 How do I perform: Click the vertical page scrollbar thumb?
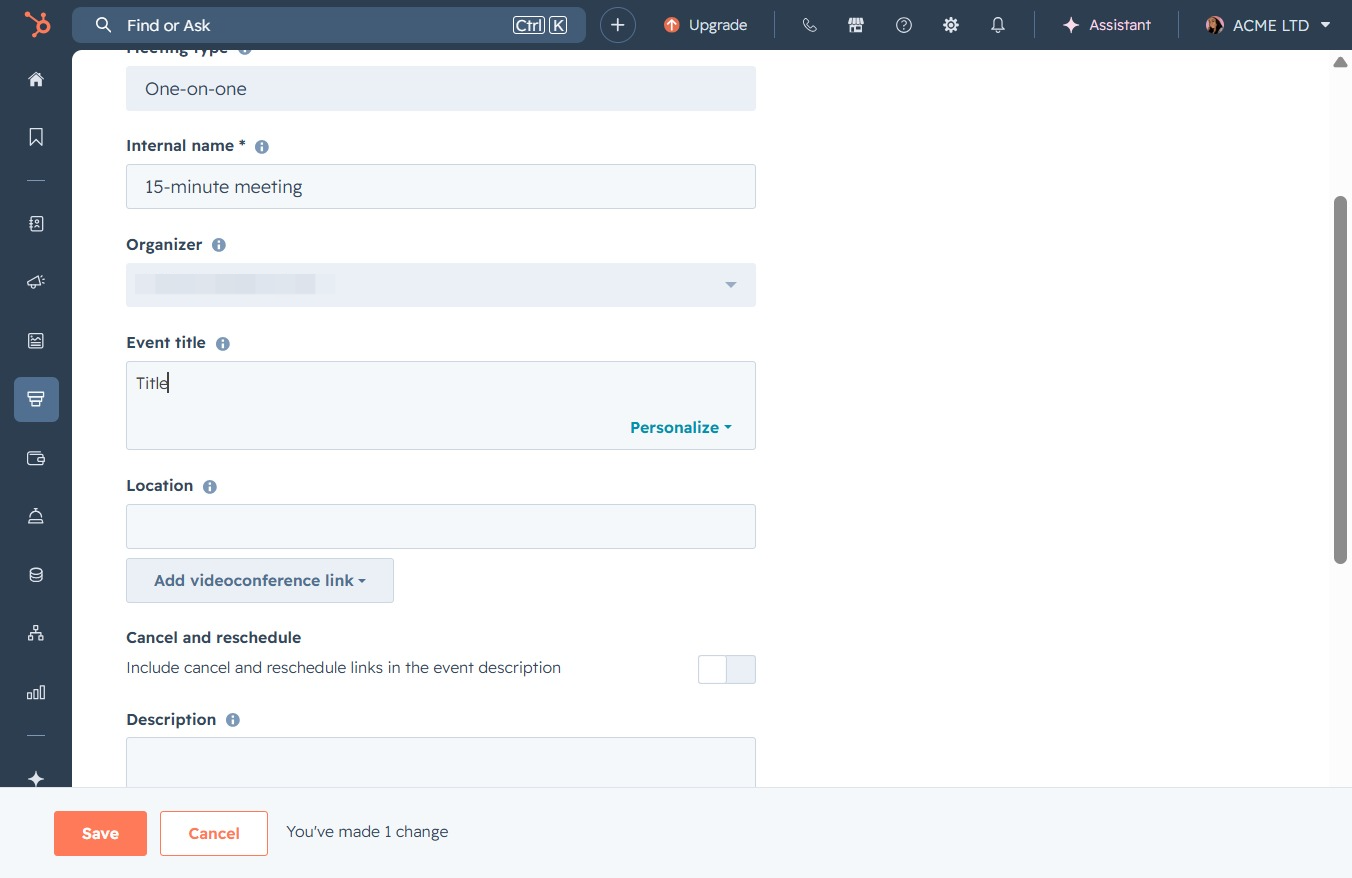point(1341,380)
